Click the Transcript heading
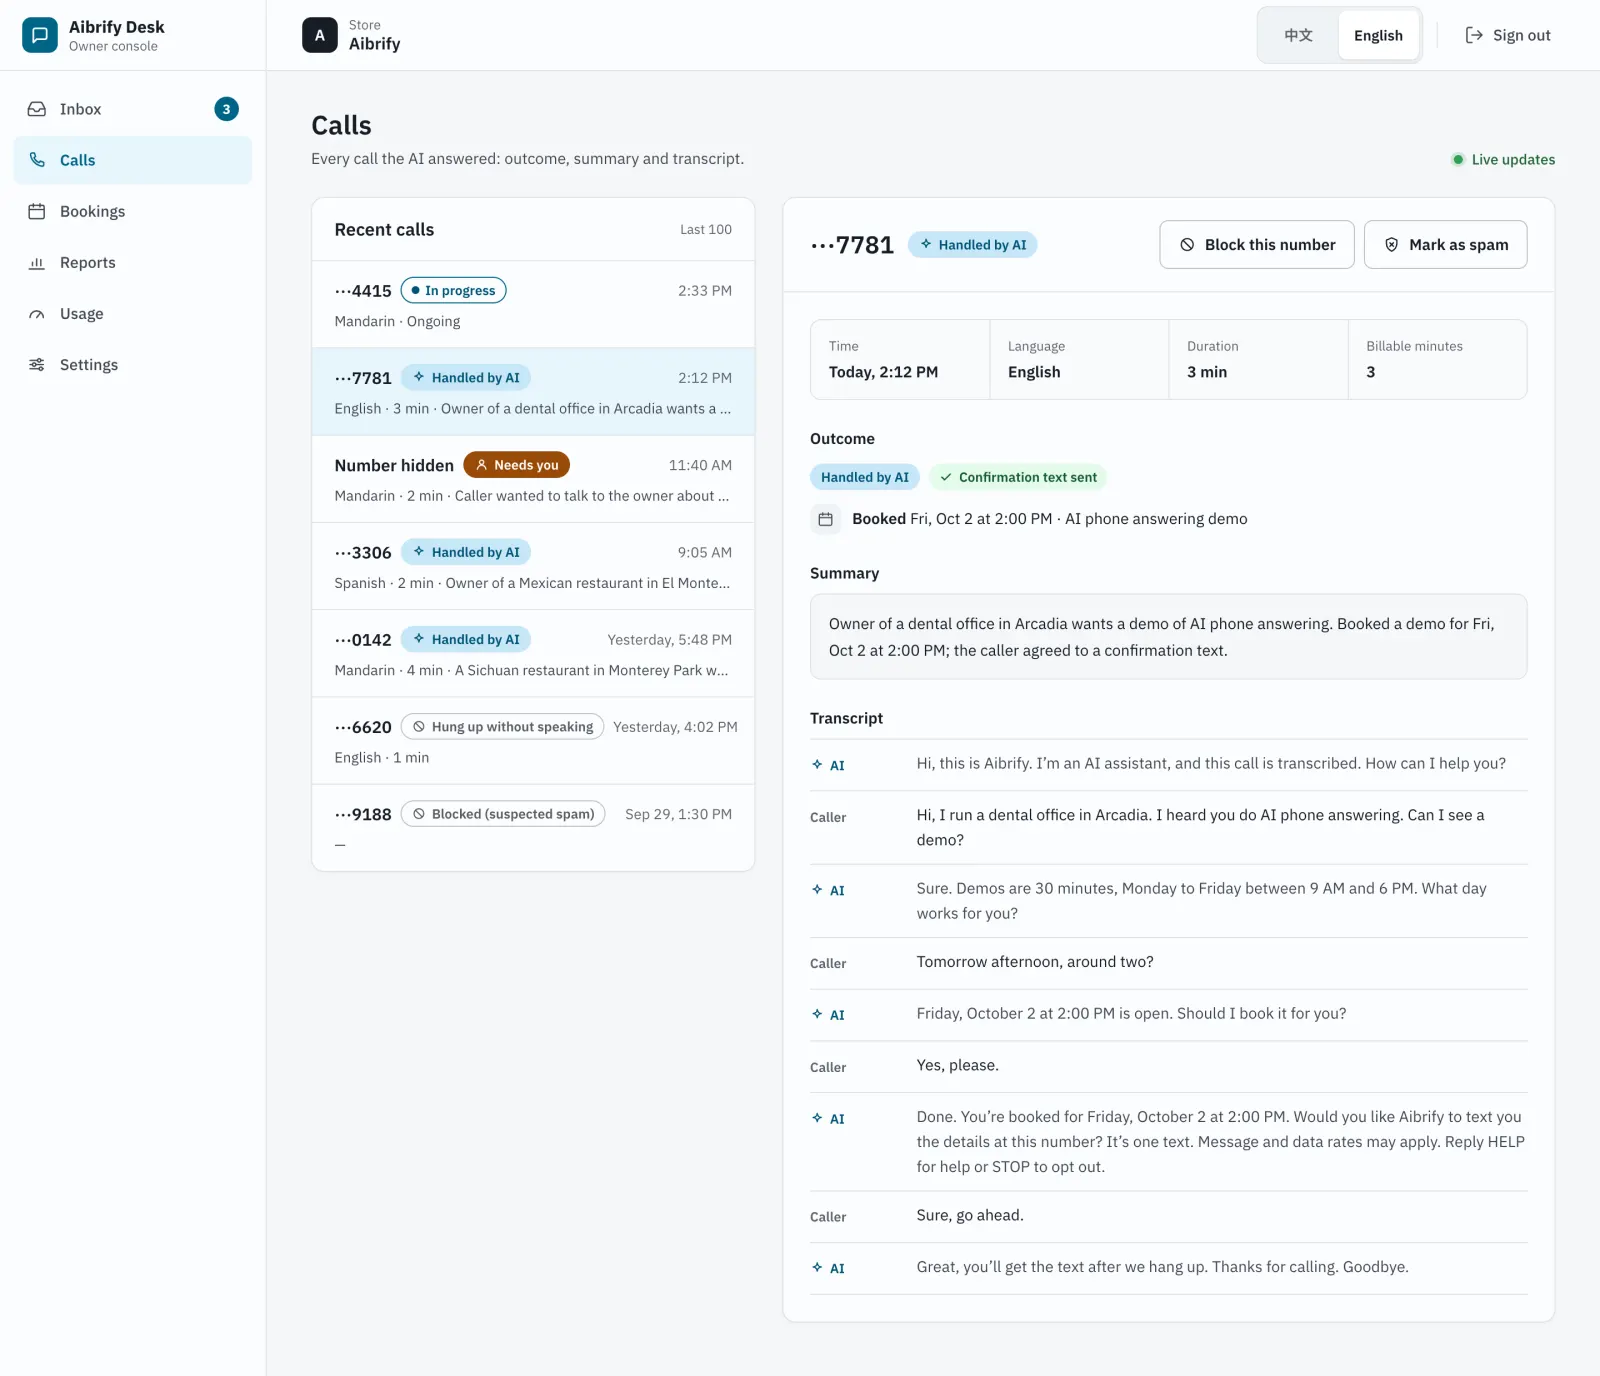The height and width of the screenshot is (1376, 1600). pyautogui.click(x=846, y=719)
